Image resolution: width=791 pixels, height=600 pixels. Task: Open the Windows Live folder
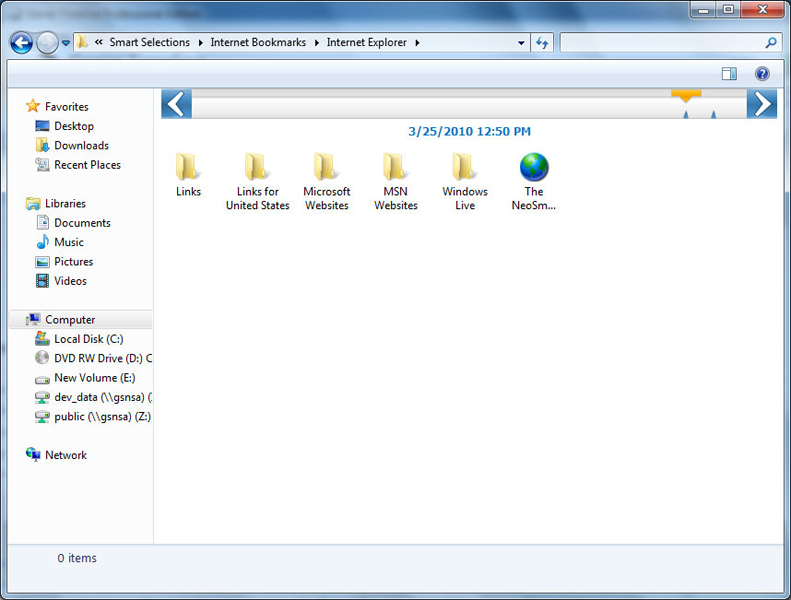[465, 182]
